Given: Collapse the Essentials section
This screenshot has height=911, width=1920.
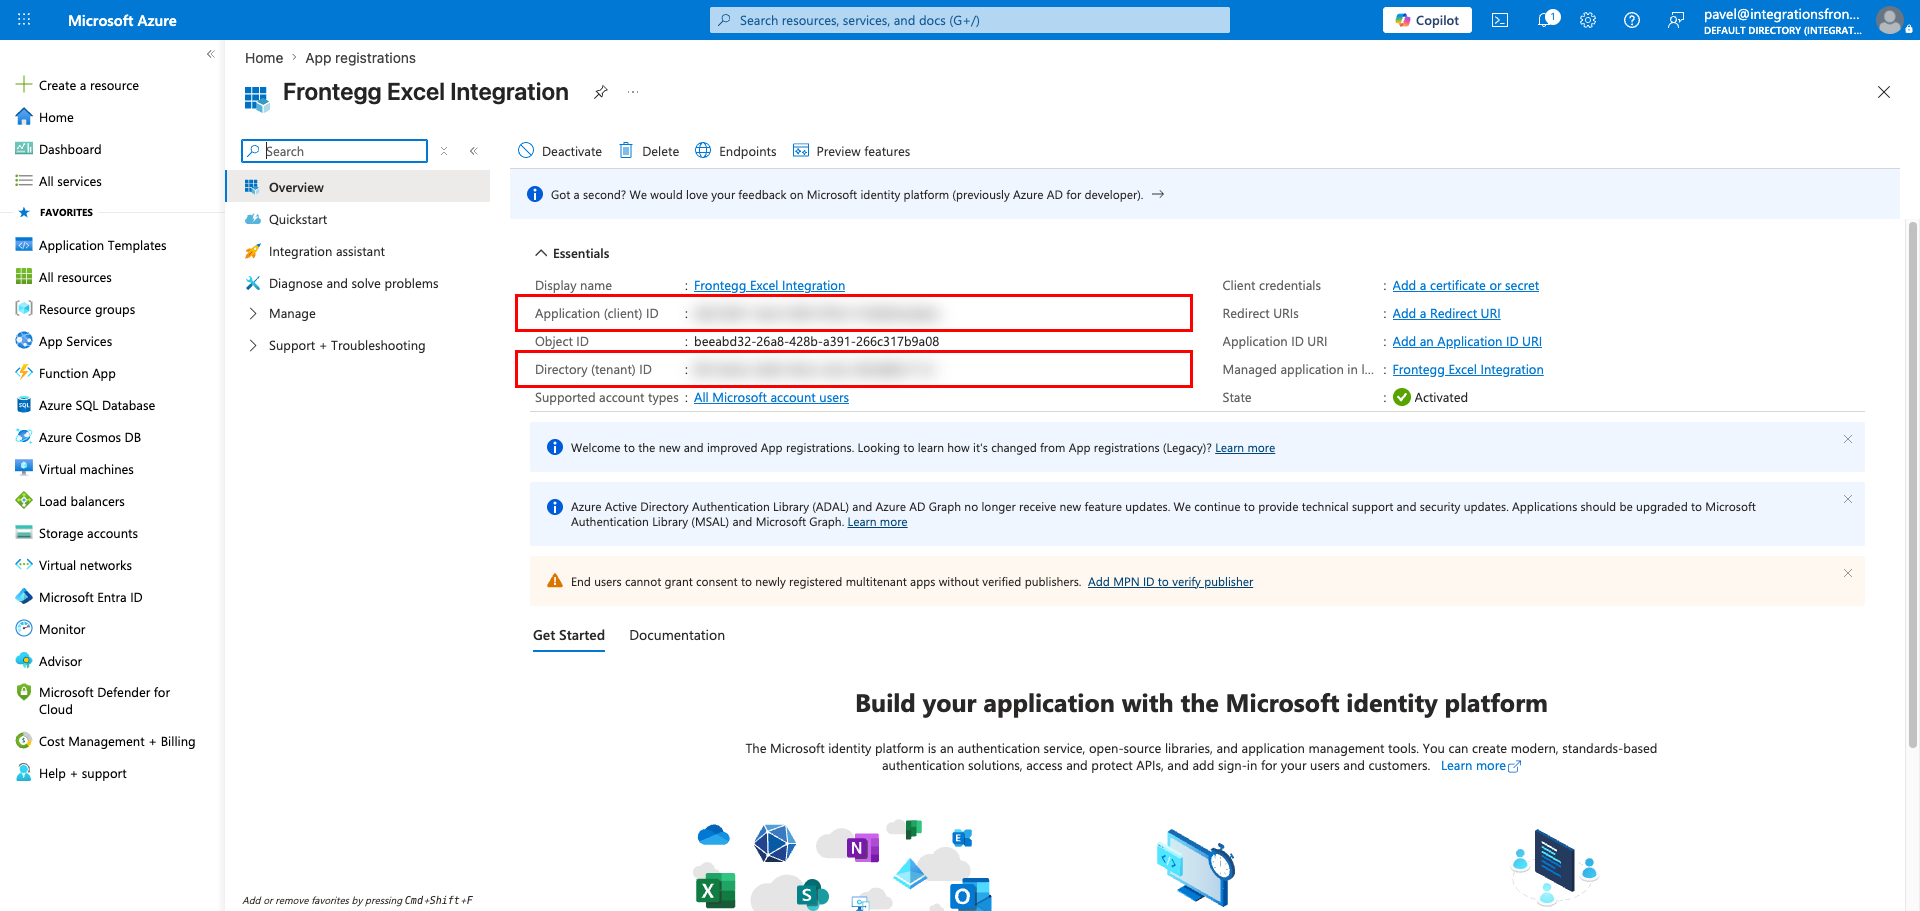Looking at the screenshot, I should tap(572, 253).
